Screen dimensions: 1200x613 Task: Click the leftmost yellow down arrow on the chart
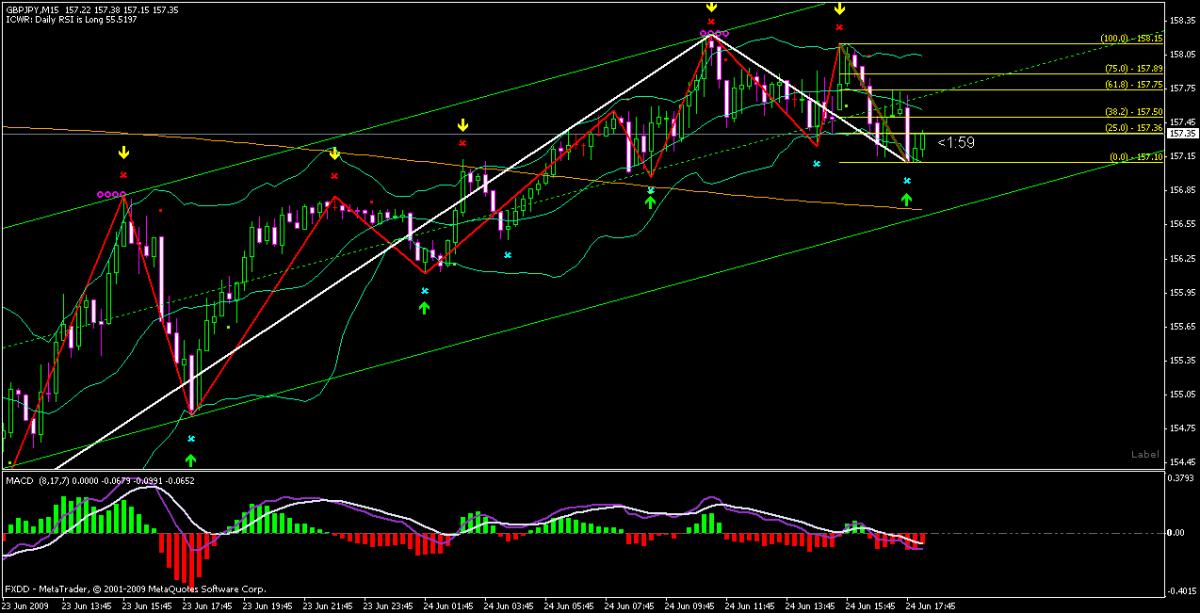(123, 153)
